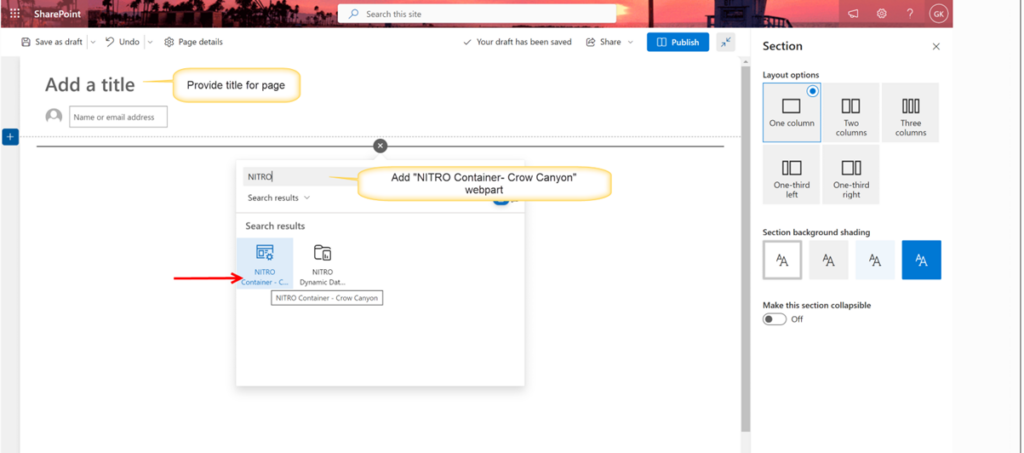Toggle Make this section collapsible switch
The image size is (1024, 453).
pos(775,319)
